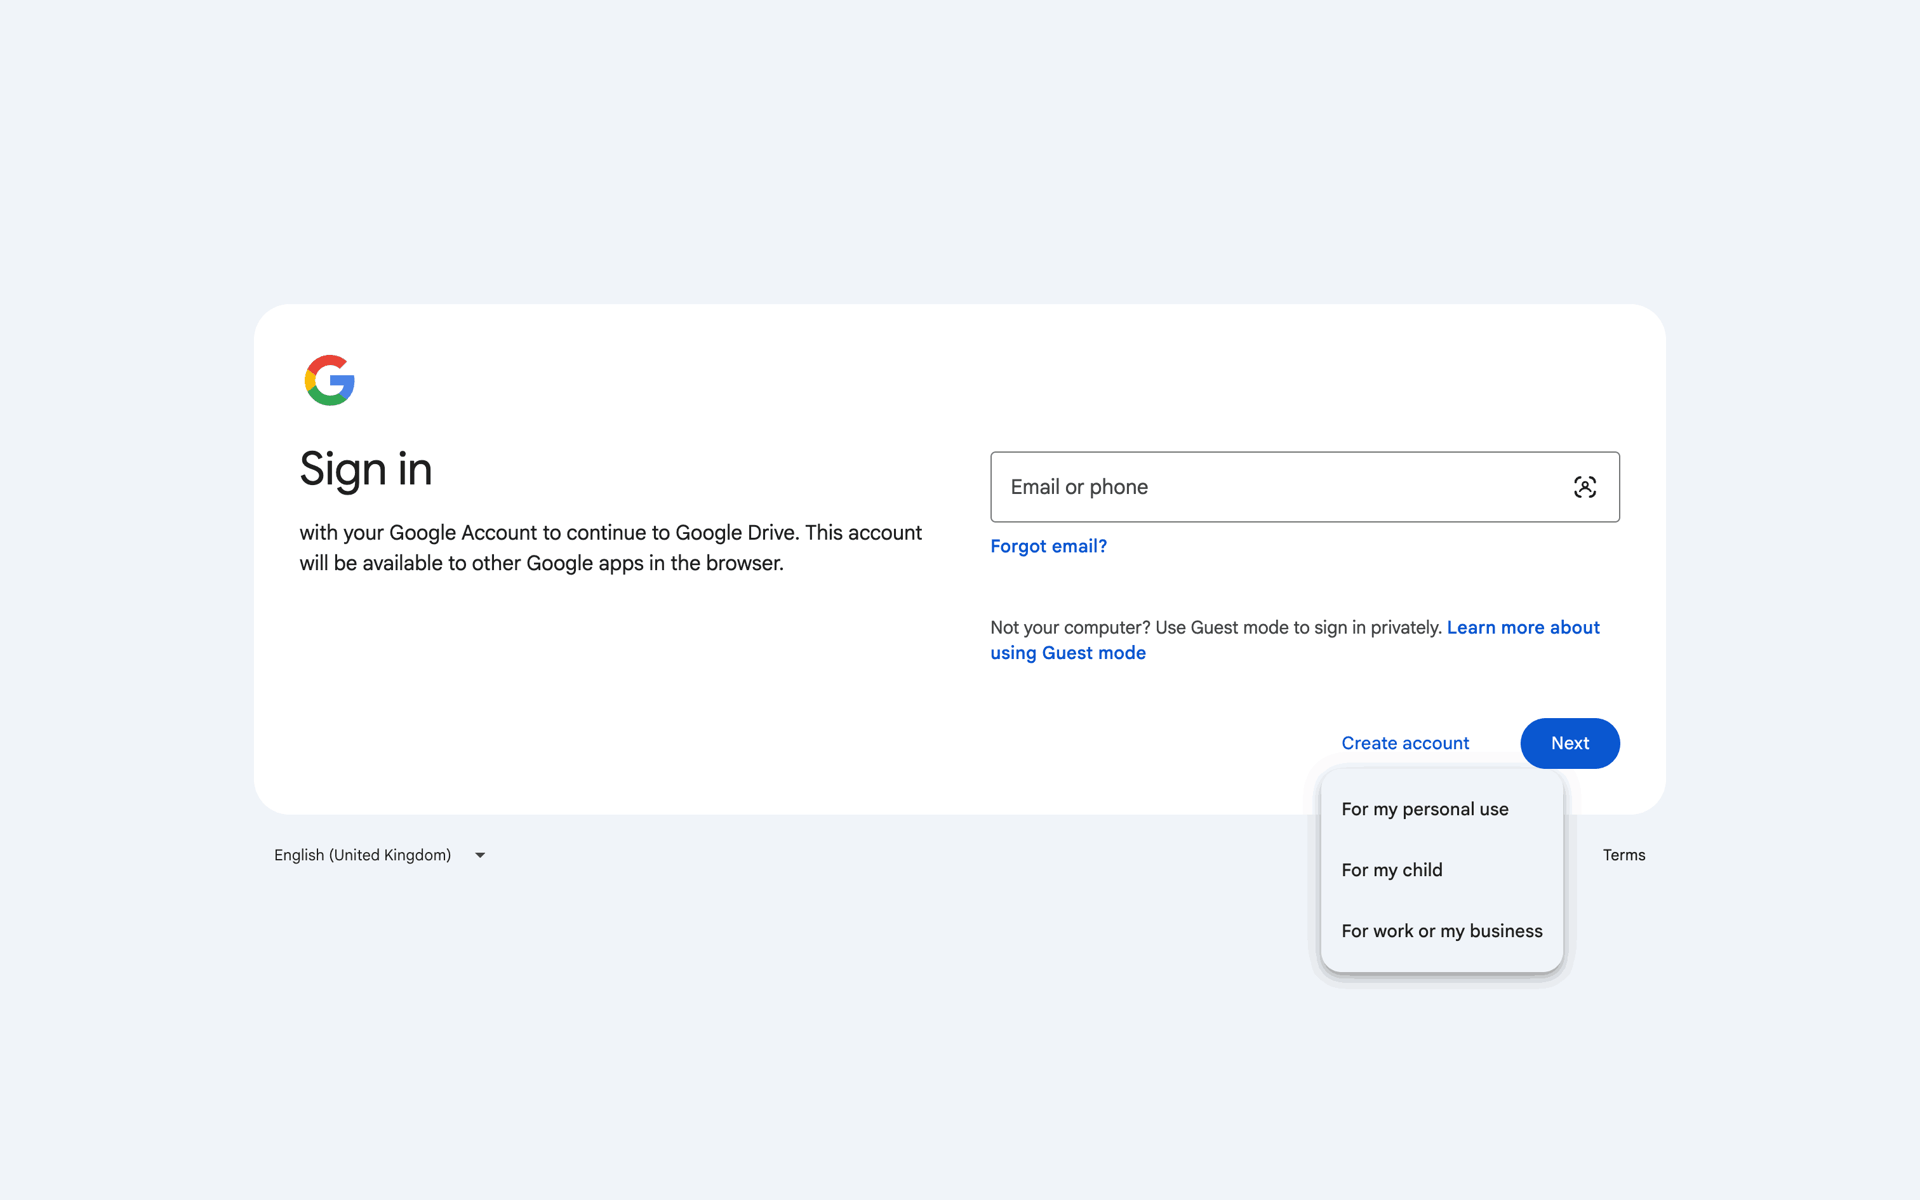Choose For my personal use option

pyautogui.click(x=1441, y=809)
